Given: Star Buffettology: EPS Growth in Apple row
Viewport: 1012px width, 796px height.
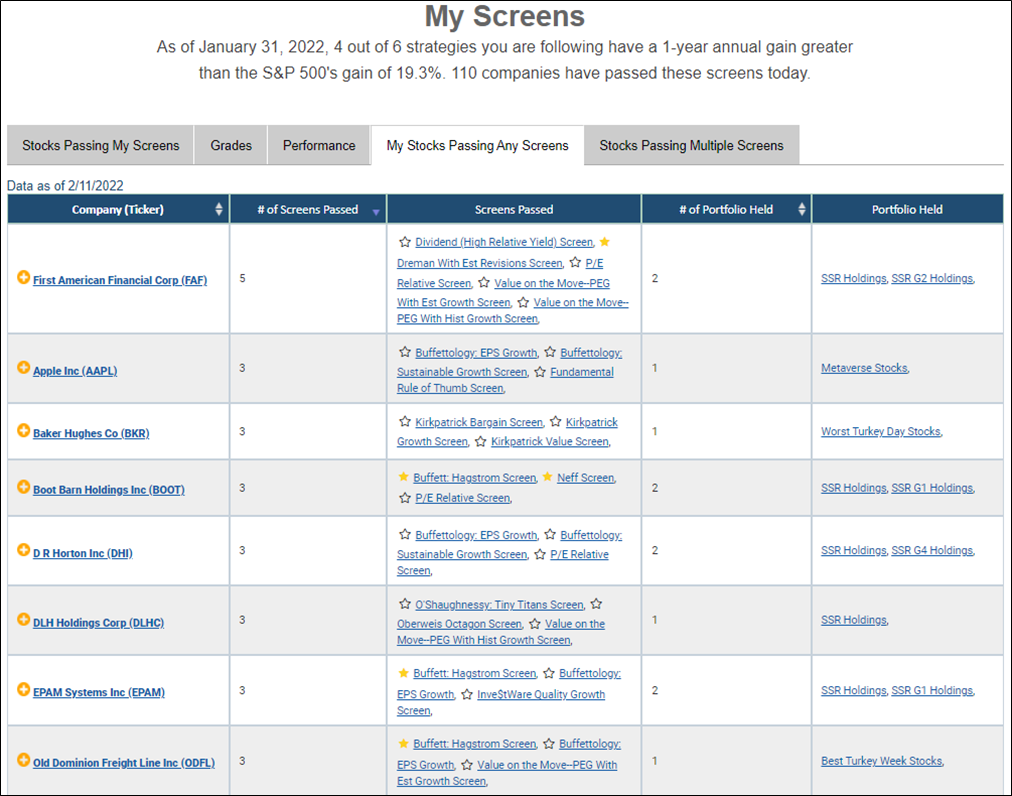Looking at the screenshot, I should pyautogui.click(x=405, y=352).
